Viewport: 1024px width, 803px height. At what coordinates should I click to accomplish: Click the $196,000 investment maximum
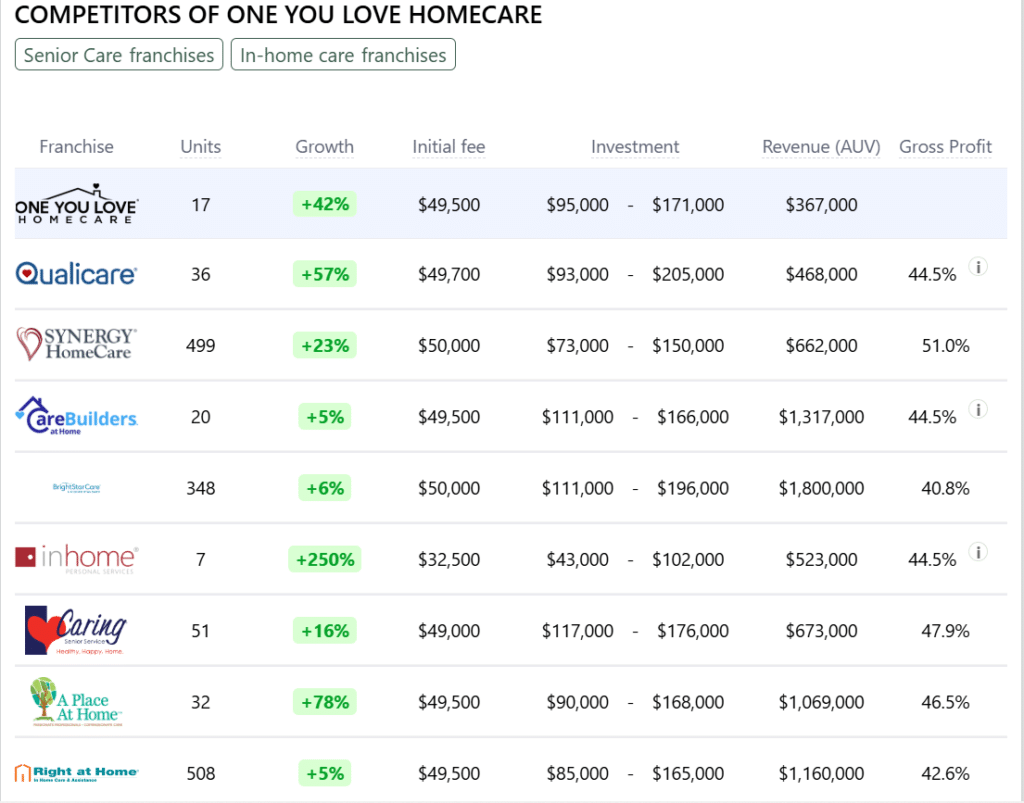(x=693, y=488)
